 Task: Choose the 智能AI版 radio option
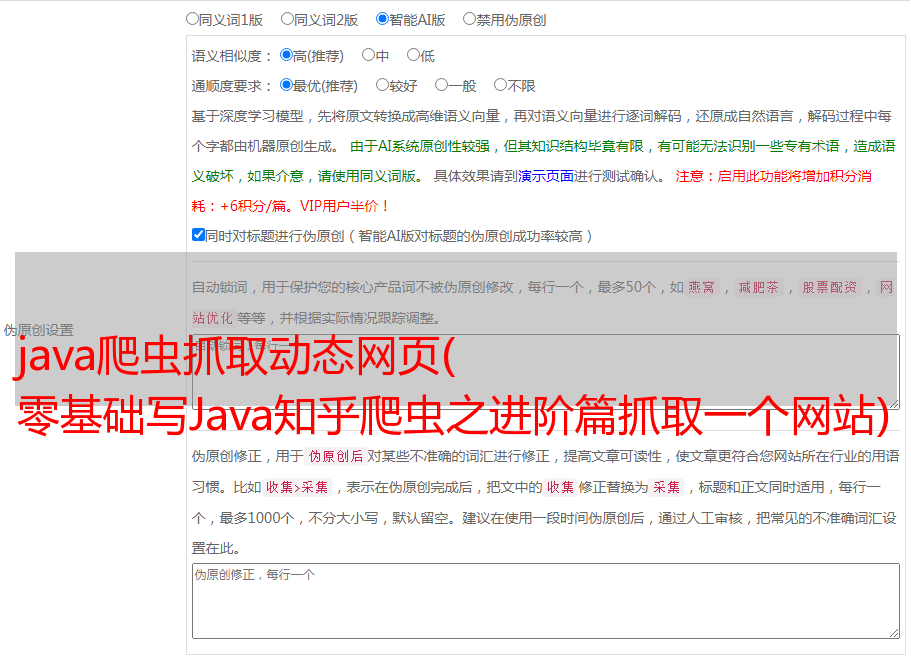click(x=382, y=19)
